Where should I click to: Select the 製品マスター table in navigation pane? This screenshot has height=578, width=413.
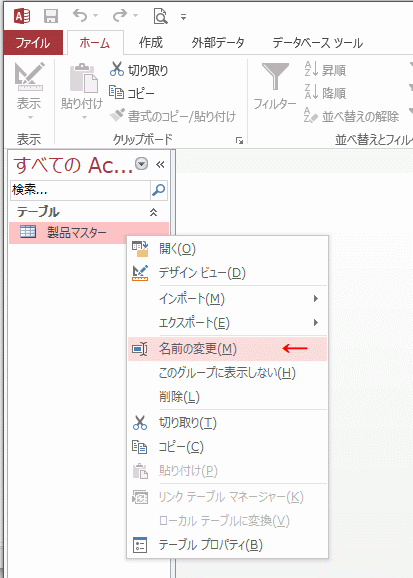click(89, 233)
